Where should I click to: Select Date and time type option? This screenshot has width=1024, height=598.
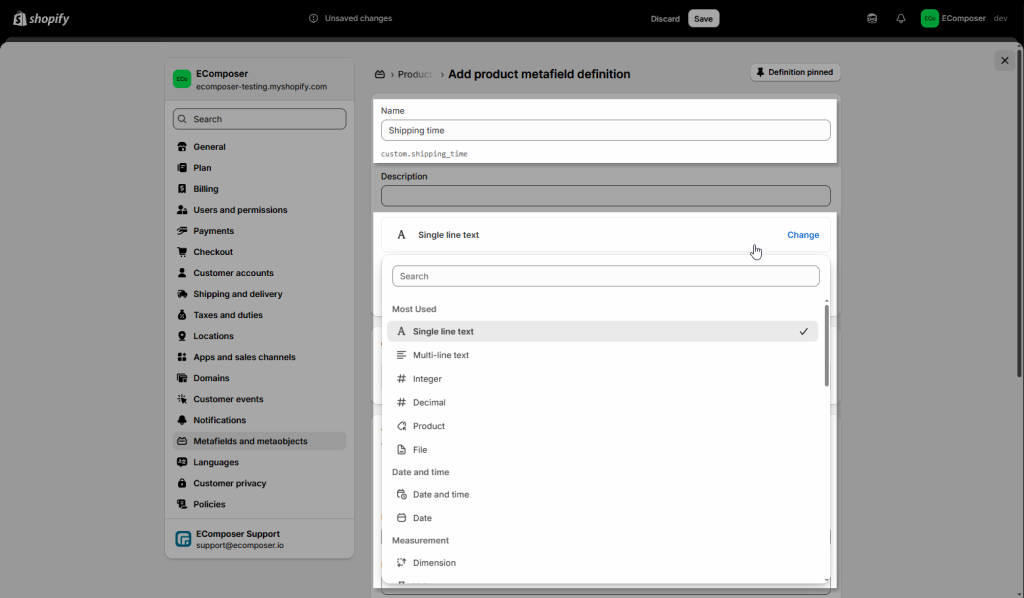point(602,495)
